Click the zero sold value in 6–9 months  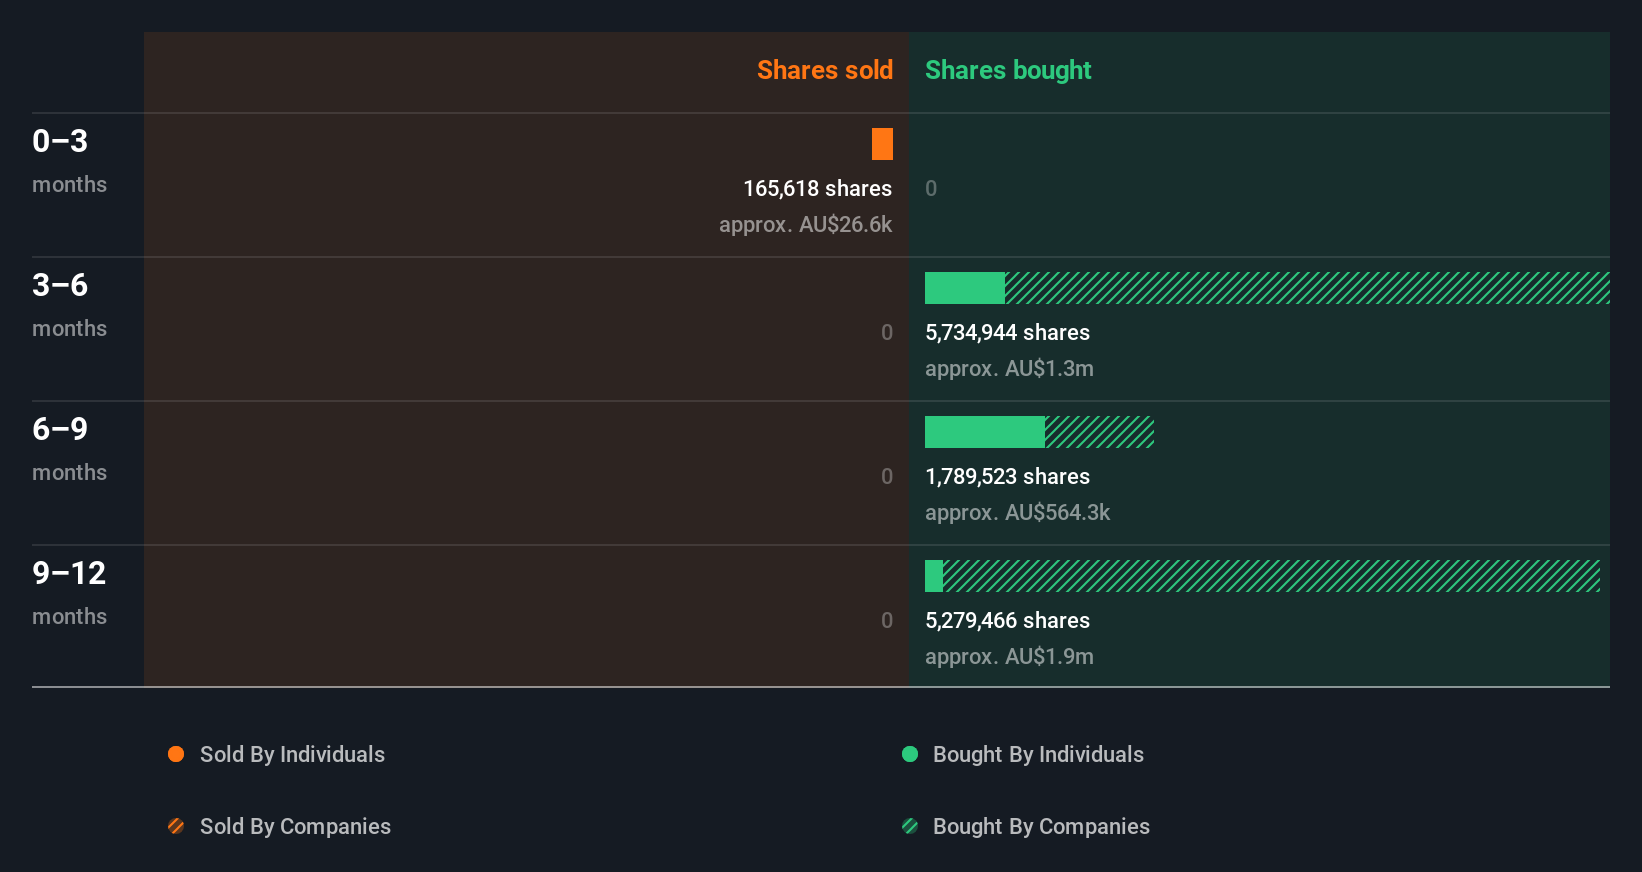pos(887,476)
